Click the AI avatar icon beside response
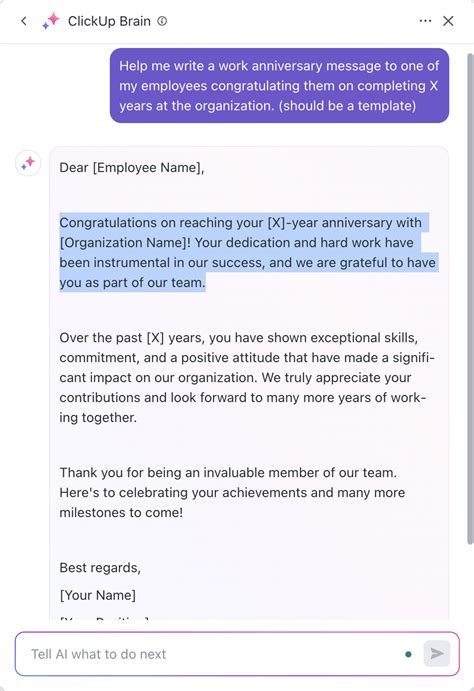474x691 pixels. pos(28,163)
